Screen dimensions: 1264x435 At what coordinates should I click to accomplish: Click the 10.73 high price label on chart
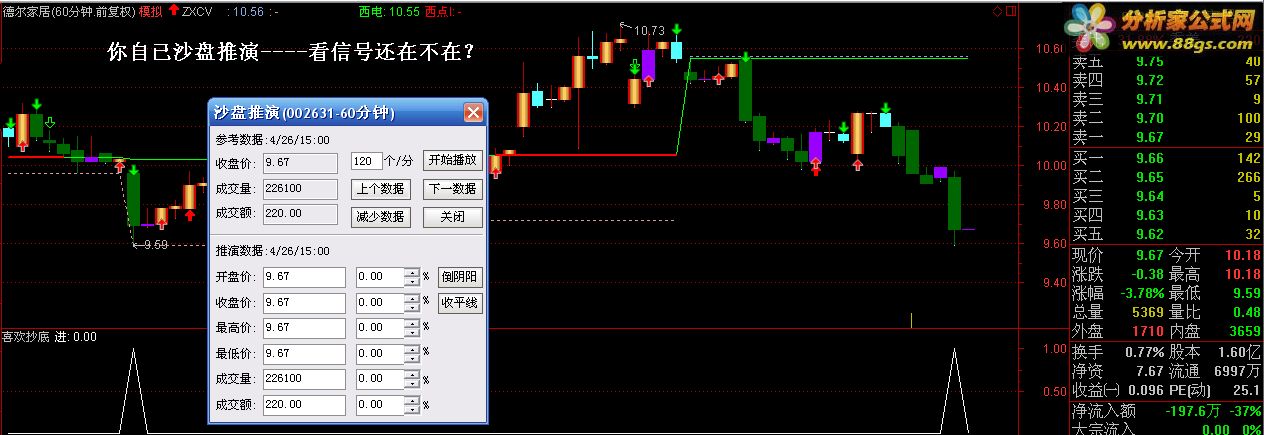tap(650, 30)
